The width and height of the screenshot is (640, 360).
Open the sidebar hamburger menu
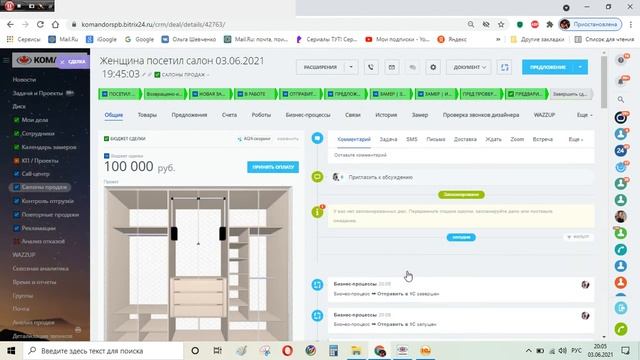[x=6, y=60]
